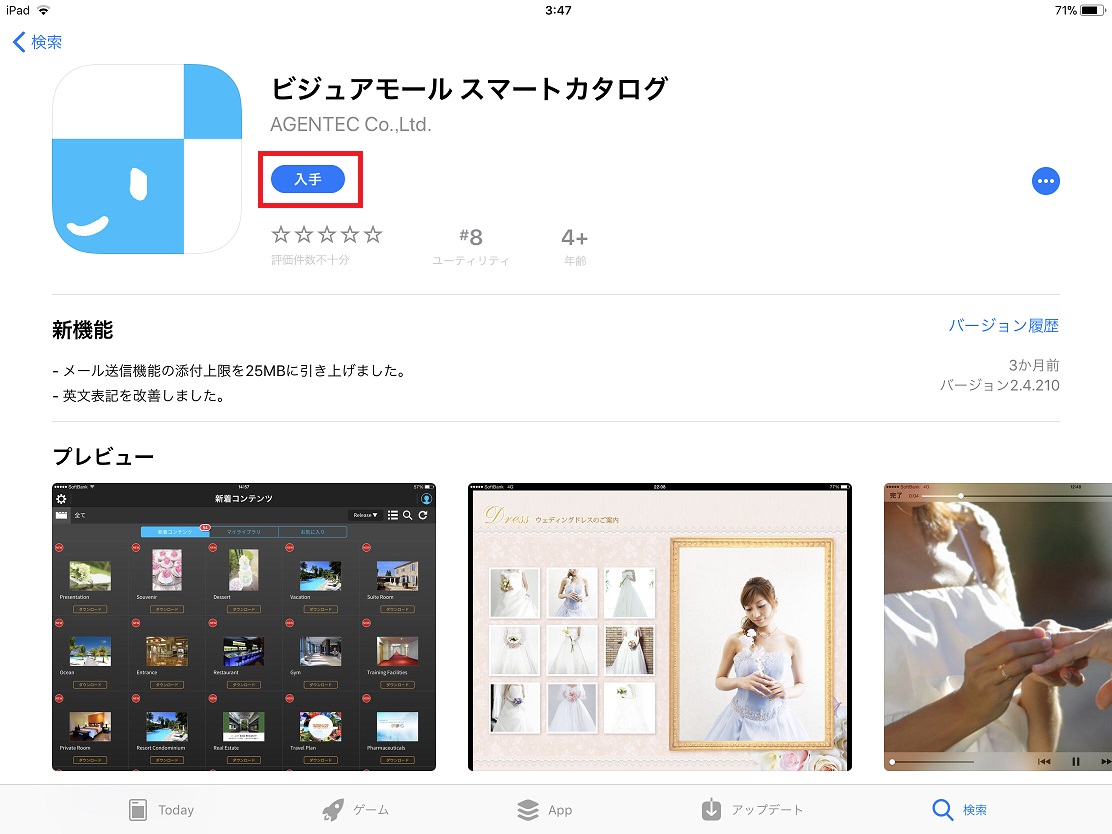Open the more options ellipsis button
The height and width of the screenshot is (834, 1112).
(x=1045, y=181)
